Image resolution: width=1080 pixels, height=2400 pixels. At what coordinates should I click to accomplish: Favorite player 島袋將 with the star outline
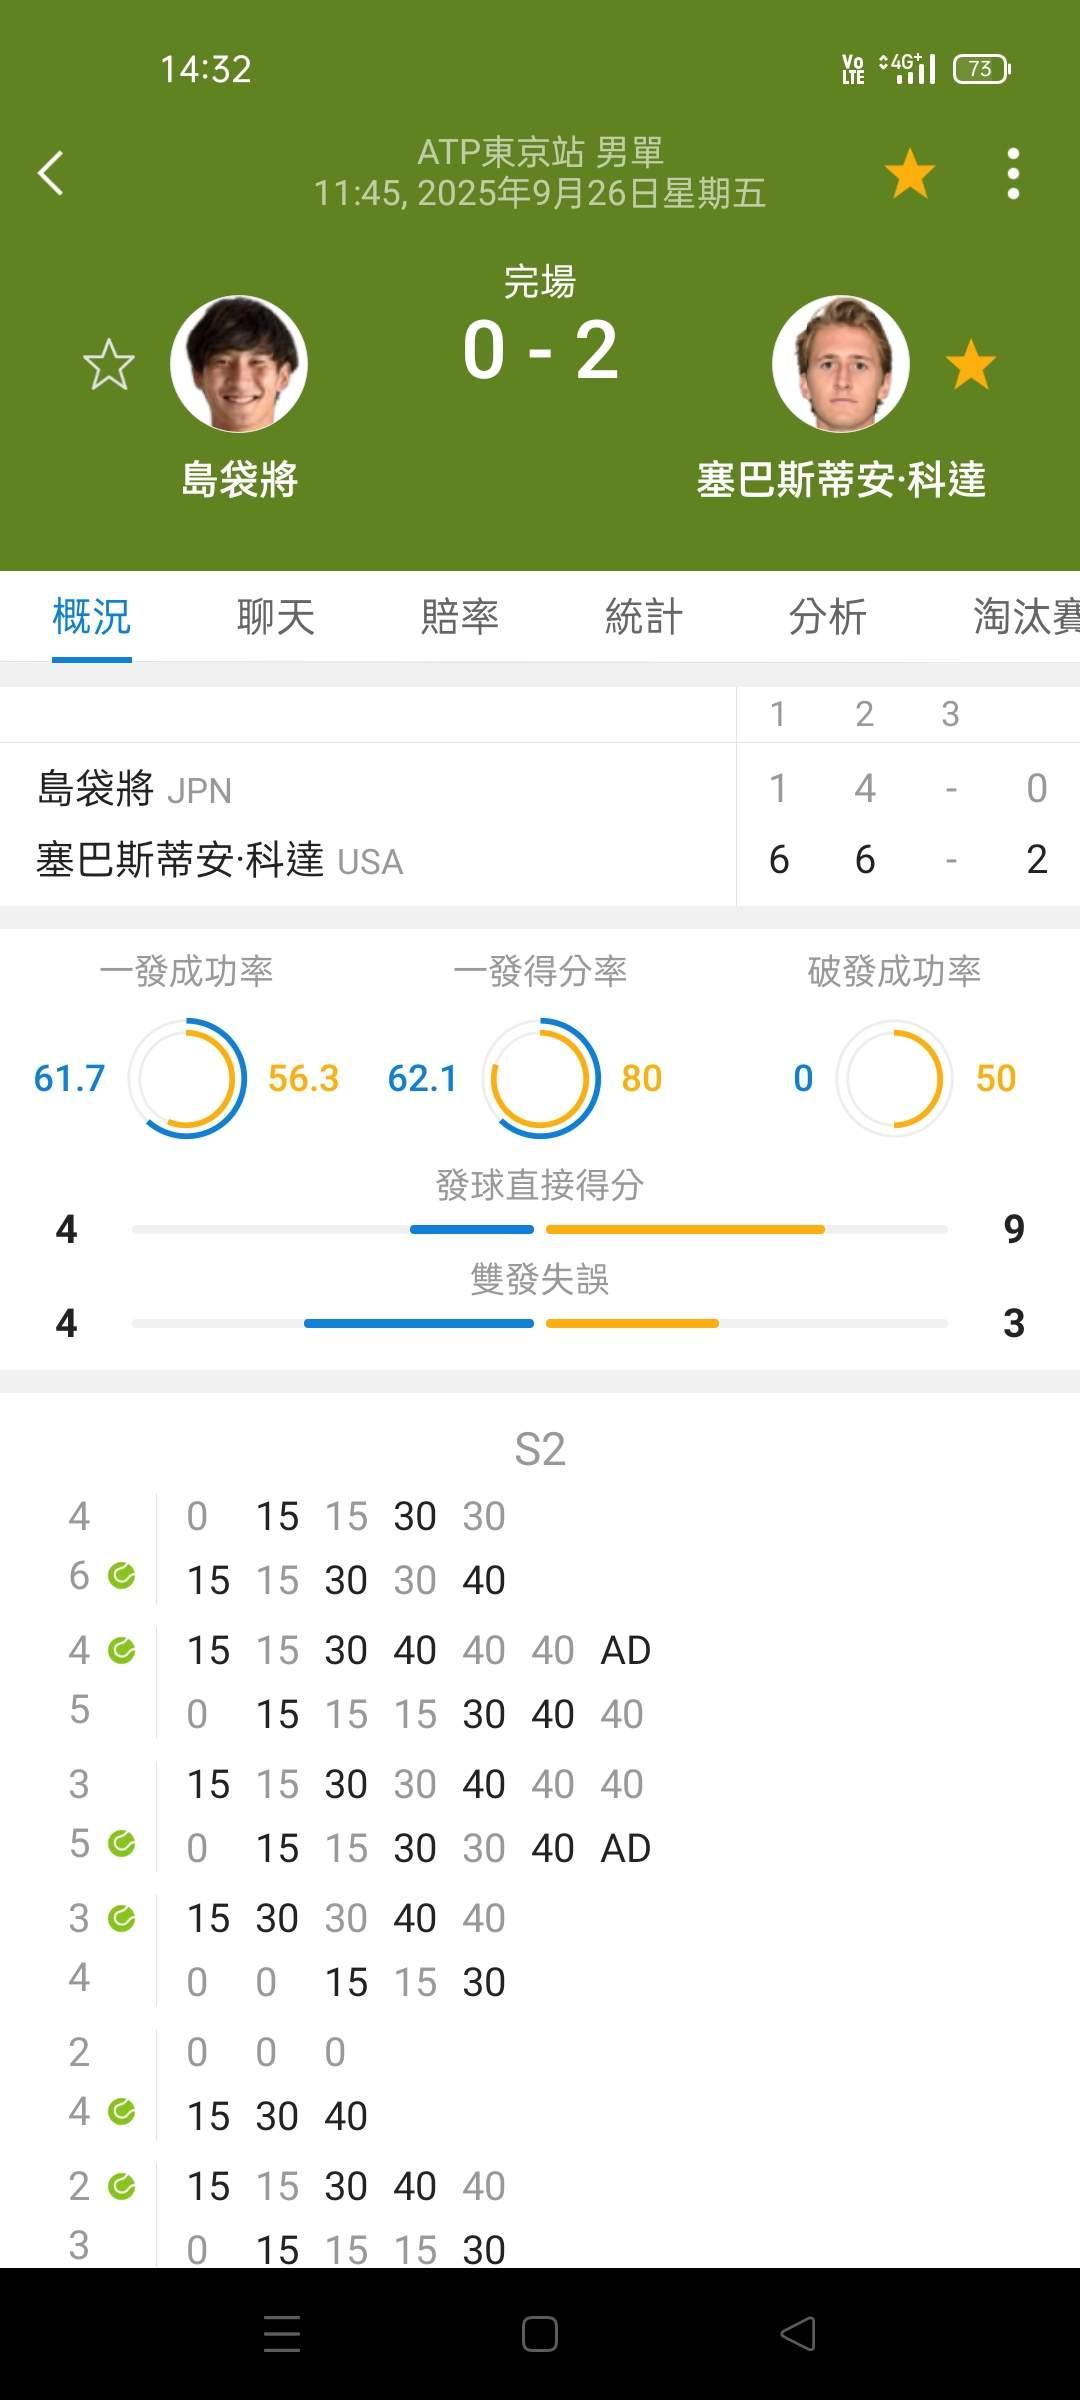[x=108, y=364]
